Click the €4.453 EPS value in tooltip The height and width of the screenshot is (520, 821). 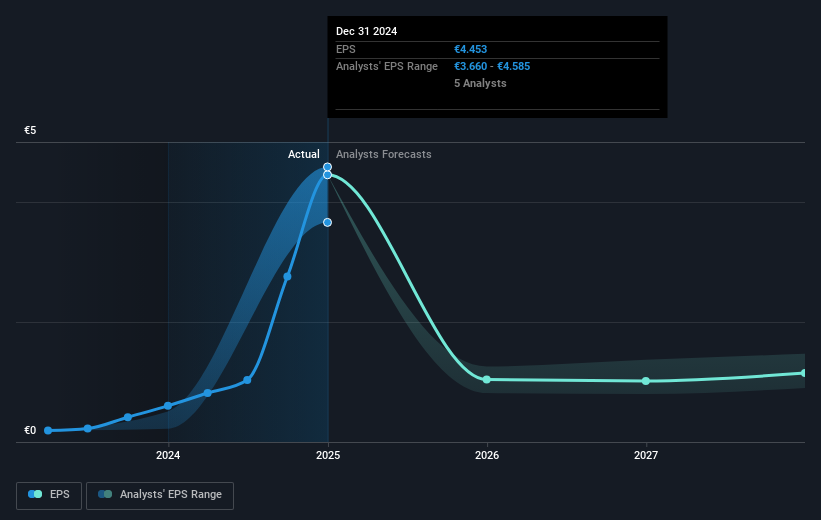[x=470, y=49]
